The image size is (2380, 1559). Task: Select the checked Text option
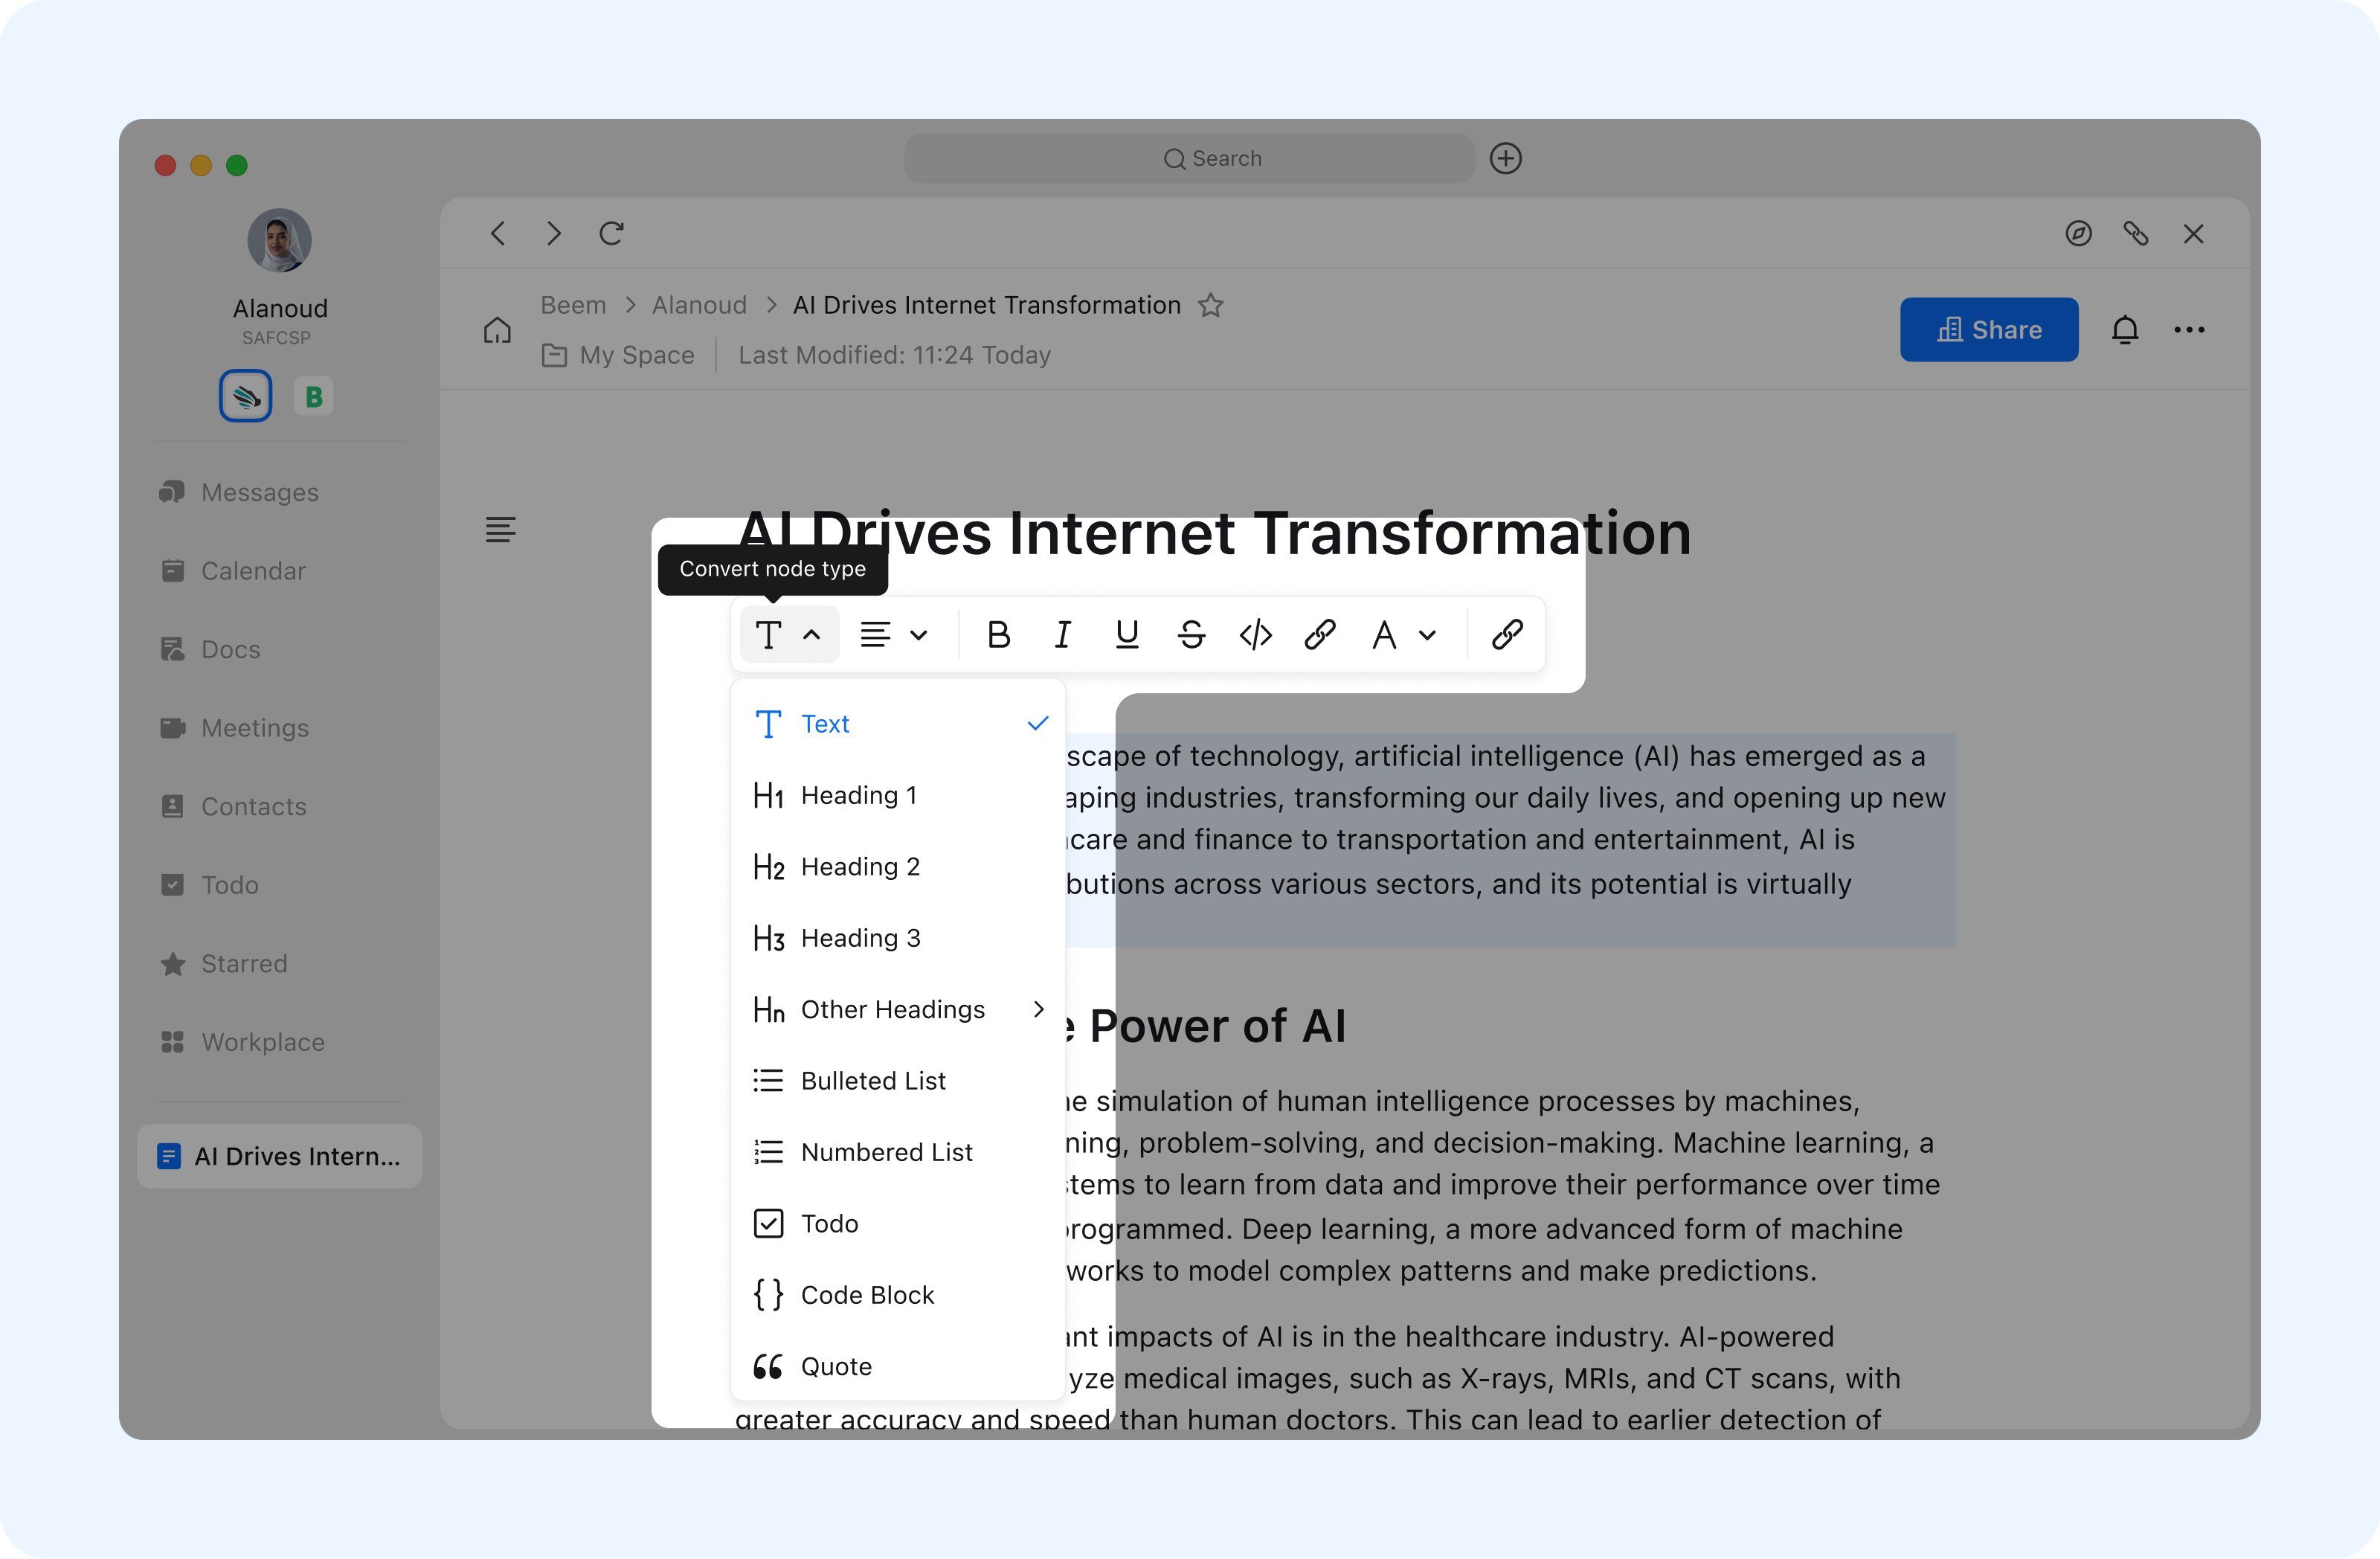(x=825, y=723)
